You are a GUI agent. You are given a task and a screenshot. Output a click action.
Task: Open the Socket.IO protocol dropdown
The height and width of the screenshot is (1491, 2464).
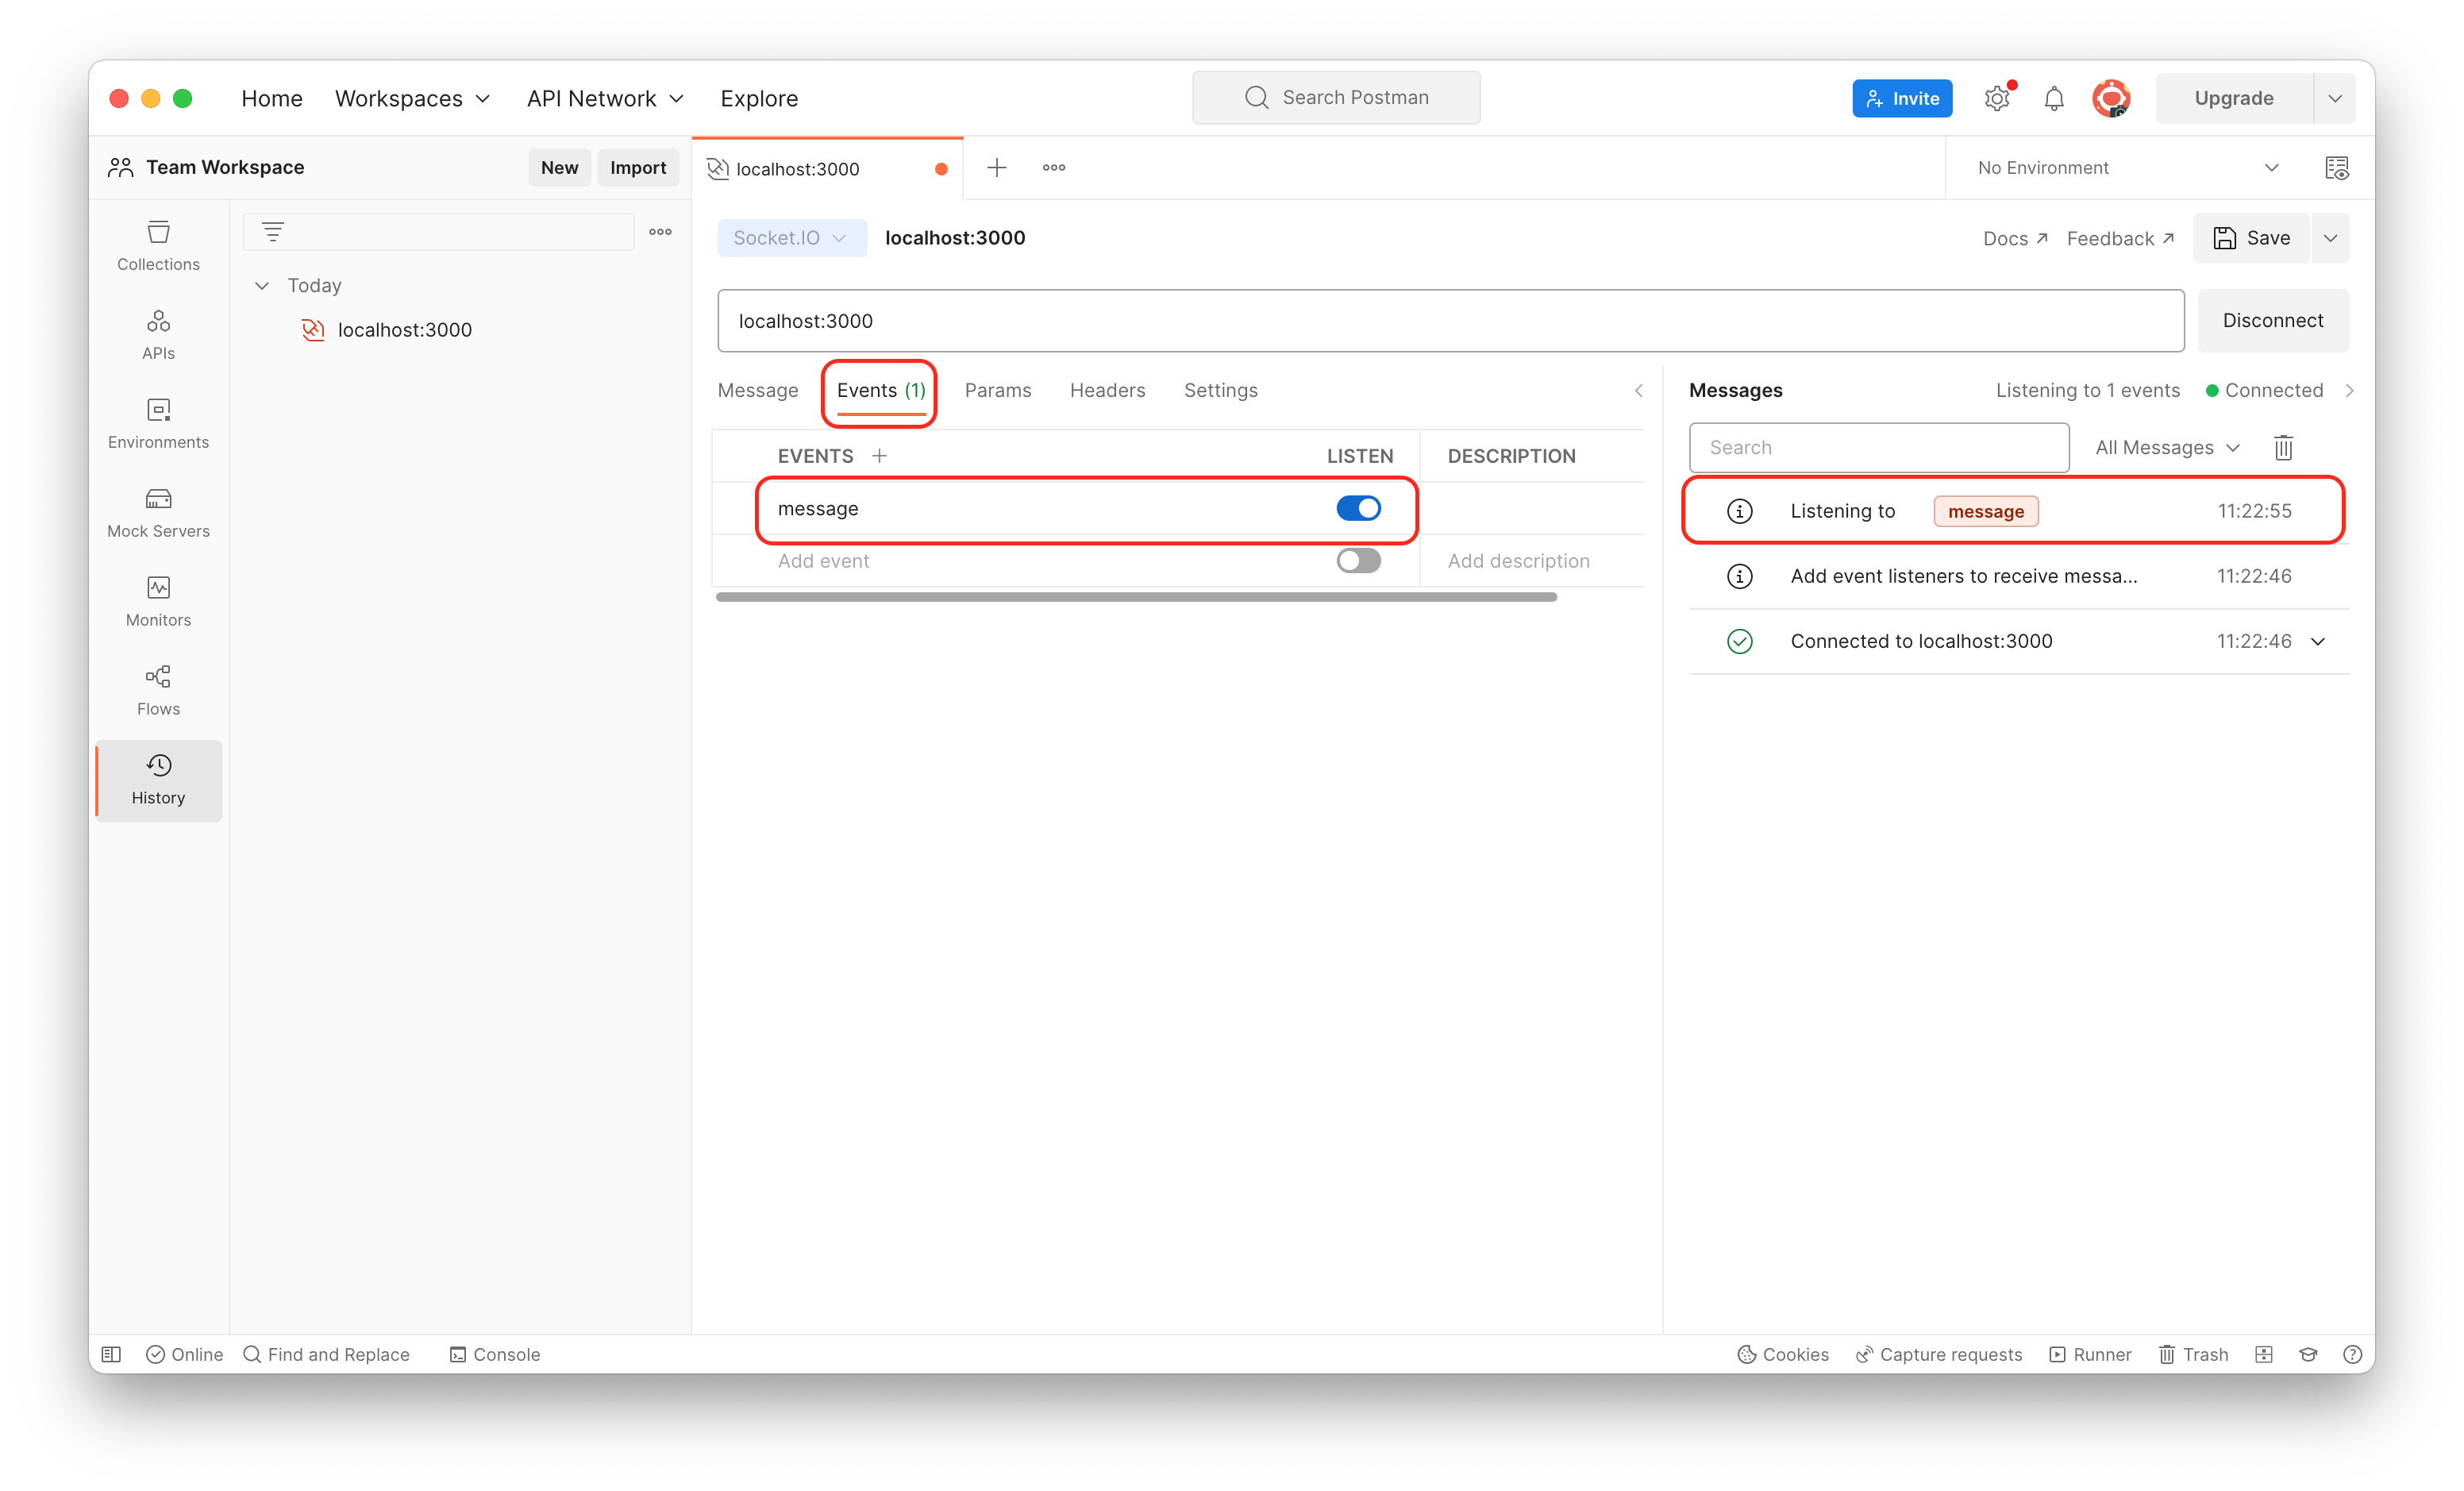791,238
